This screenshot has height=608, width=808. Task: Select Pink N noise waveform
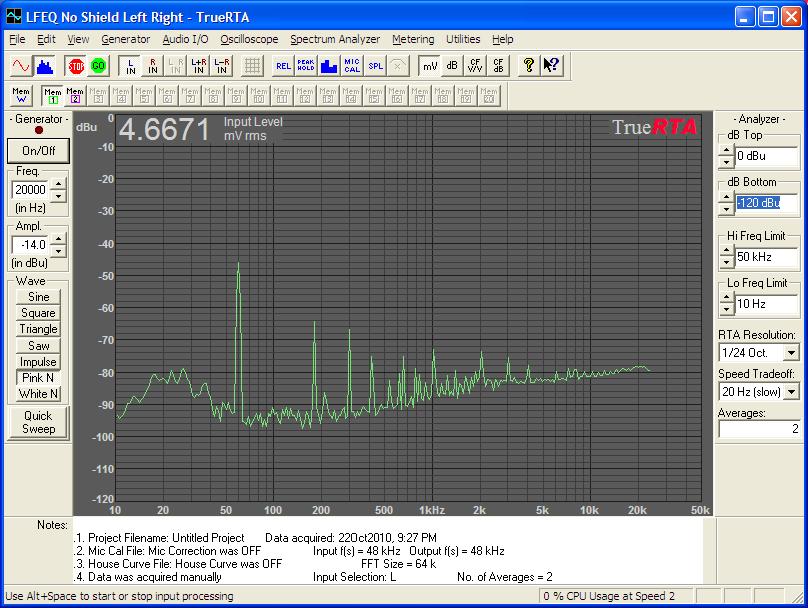(x=38, y=378)
